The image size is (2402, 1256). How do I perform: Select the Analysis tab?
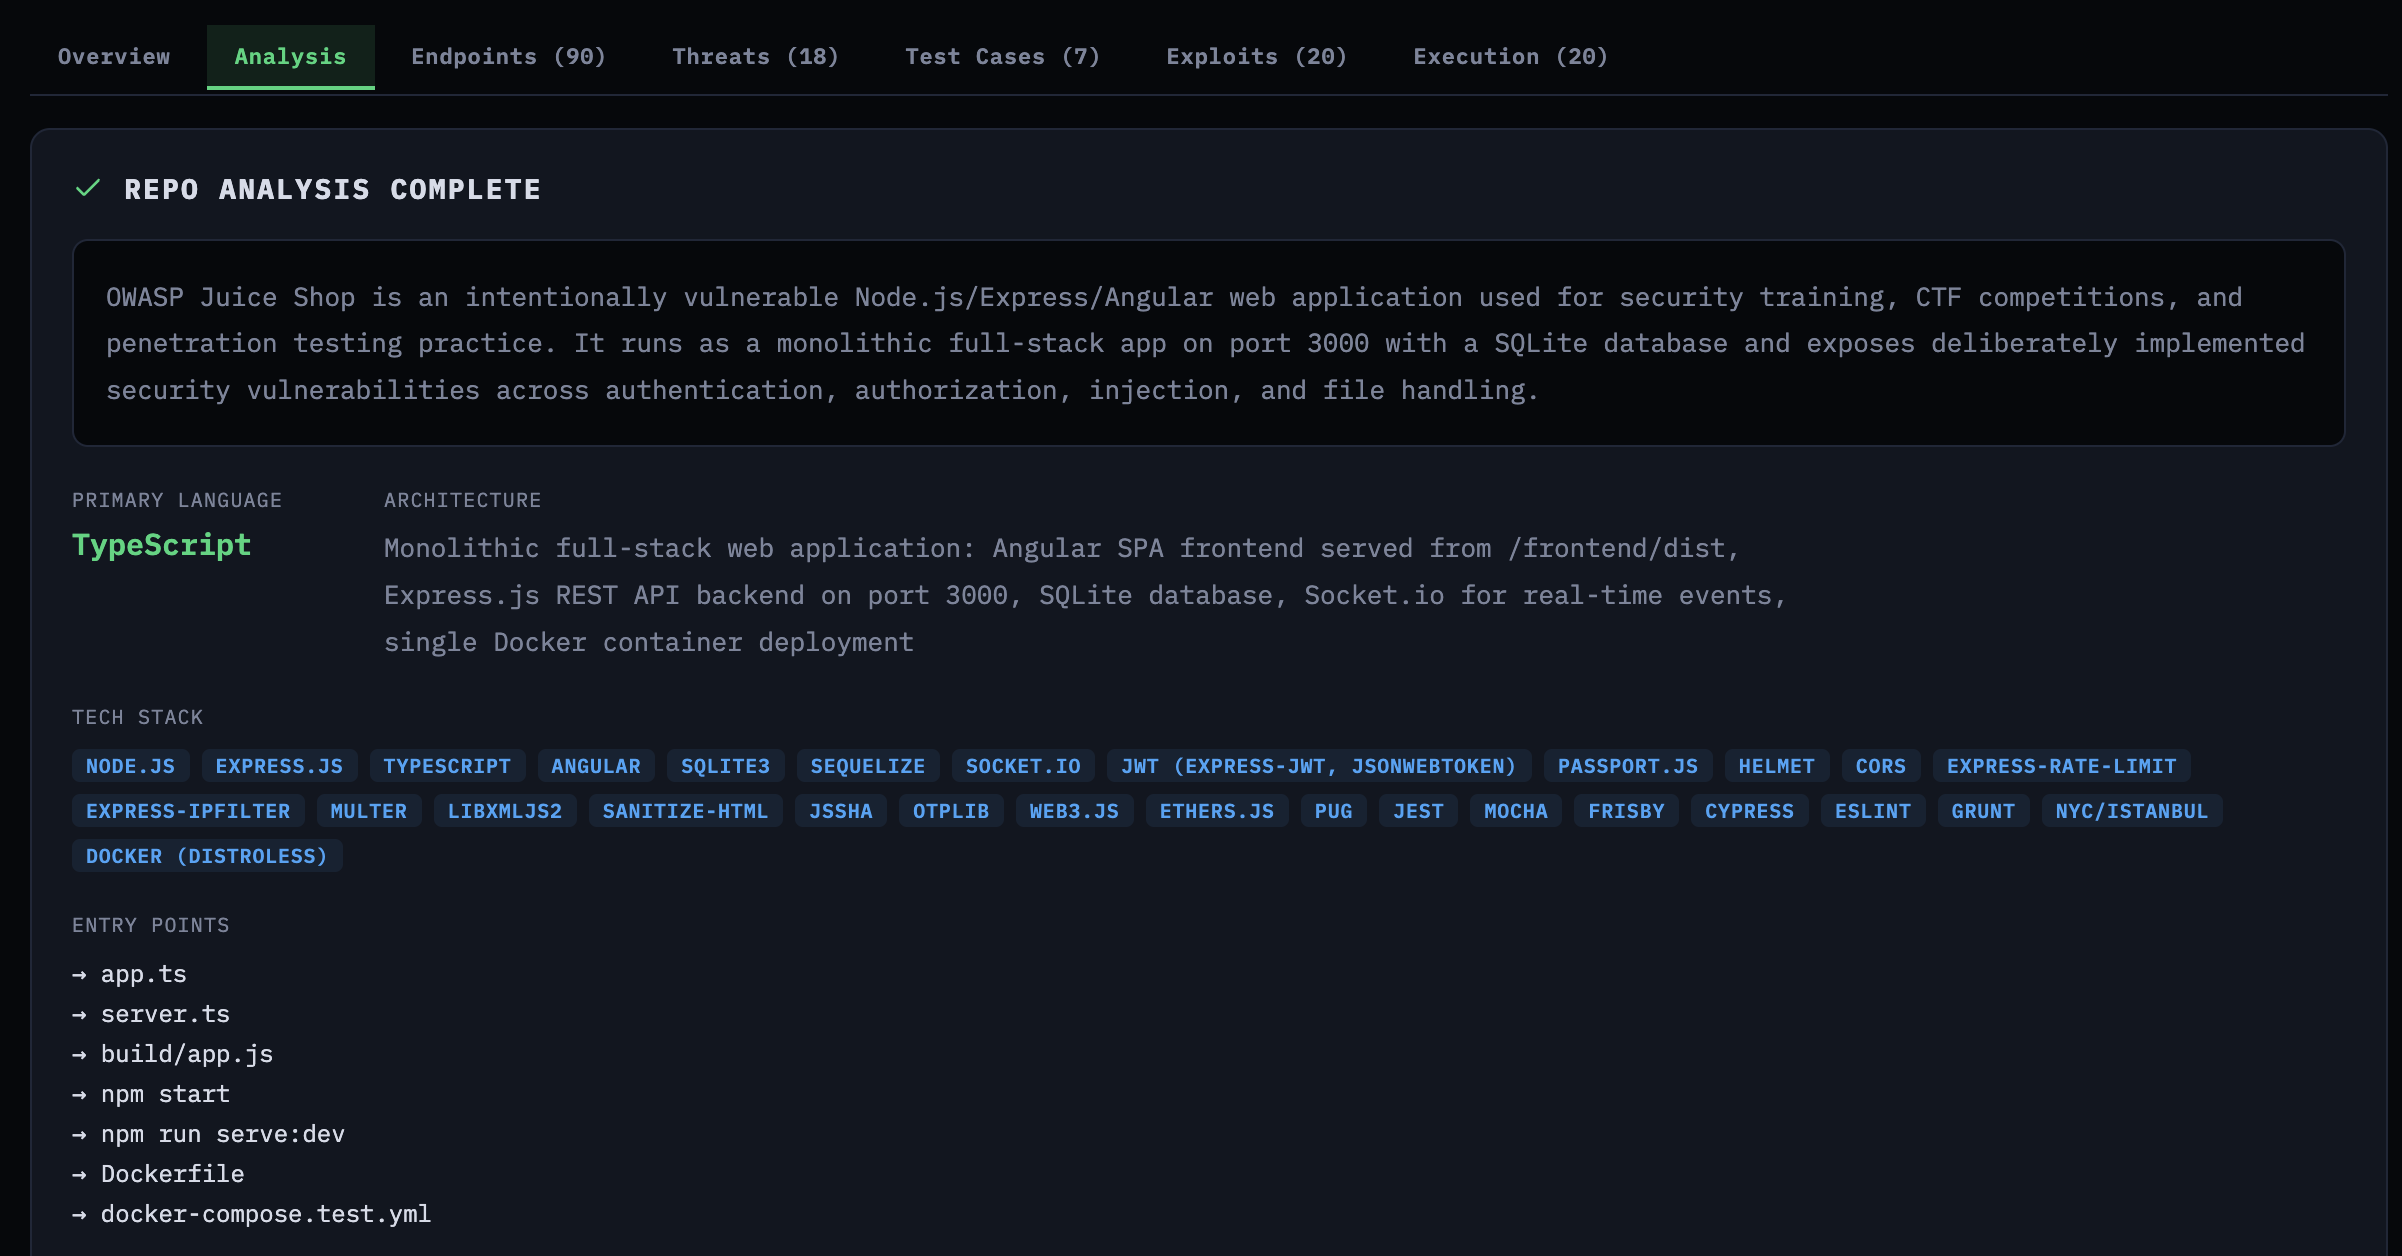290,57
